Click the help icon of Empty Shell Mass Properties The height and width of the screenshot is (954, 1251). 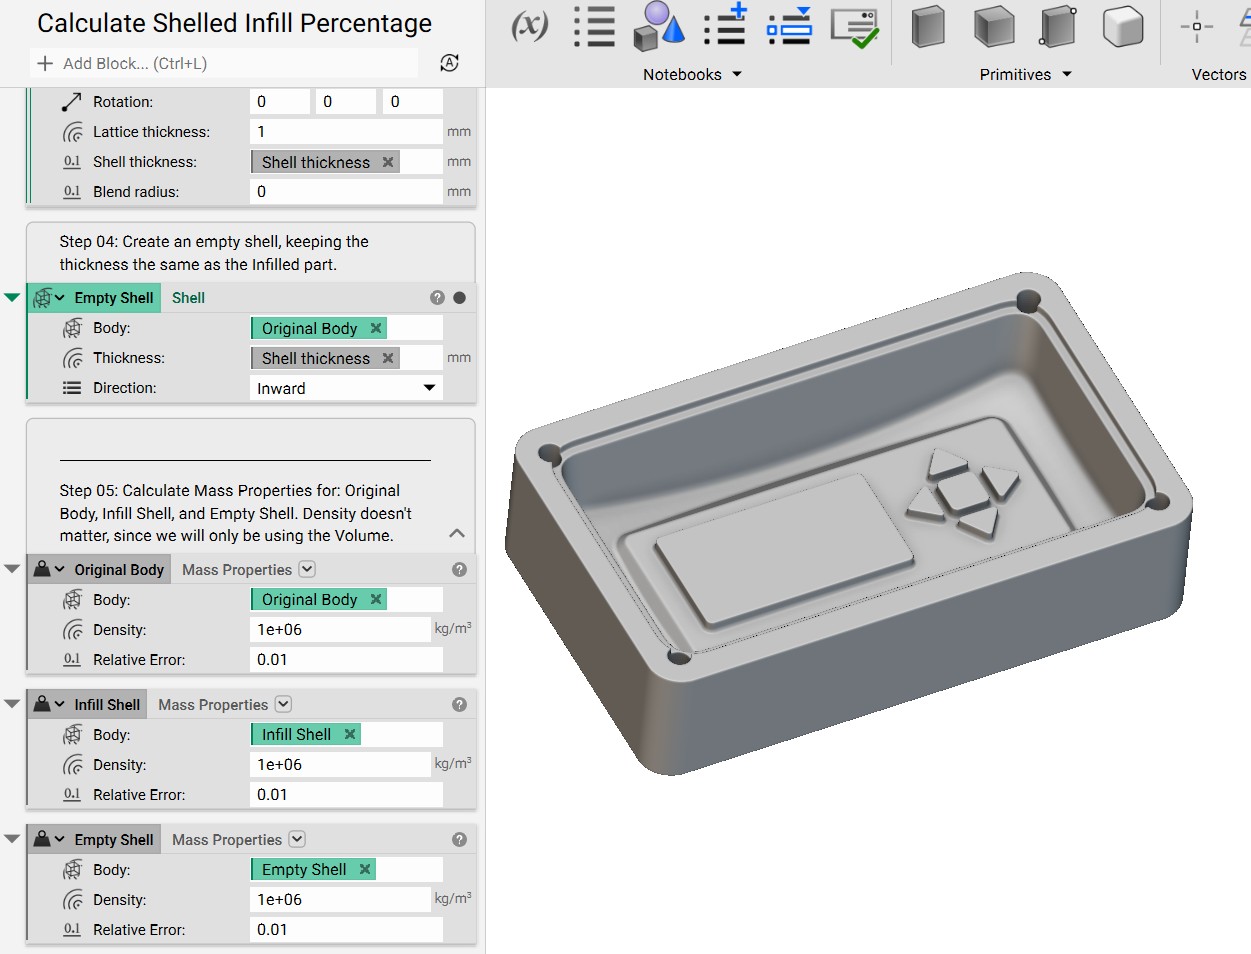(459, 840)
